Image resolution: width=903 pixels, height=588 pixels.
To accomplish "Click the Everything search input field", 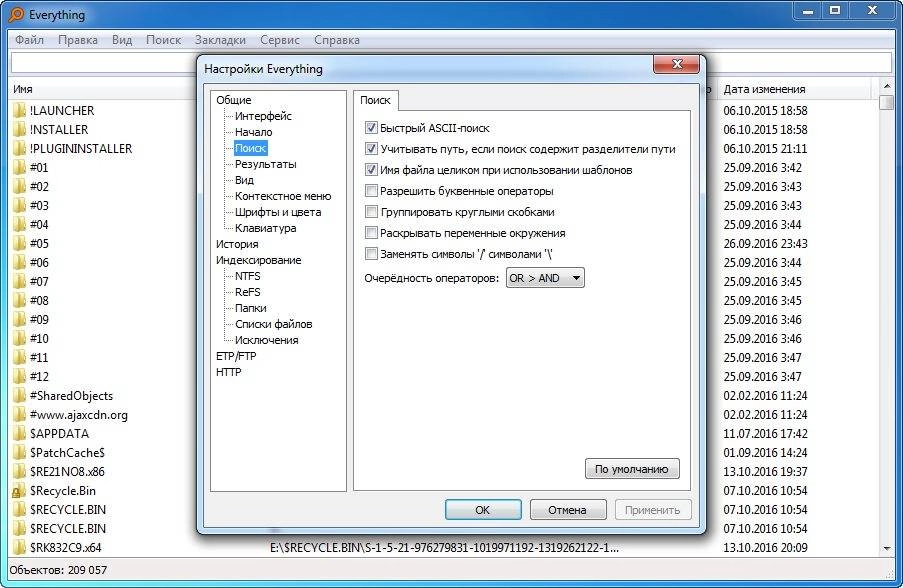I will point(452,63).
